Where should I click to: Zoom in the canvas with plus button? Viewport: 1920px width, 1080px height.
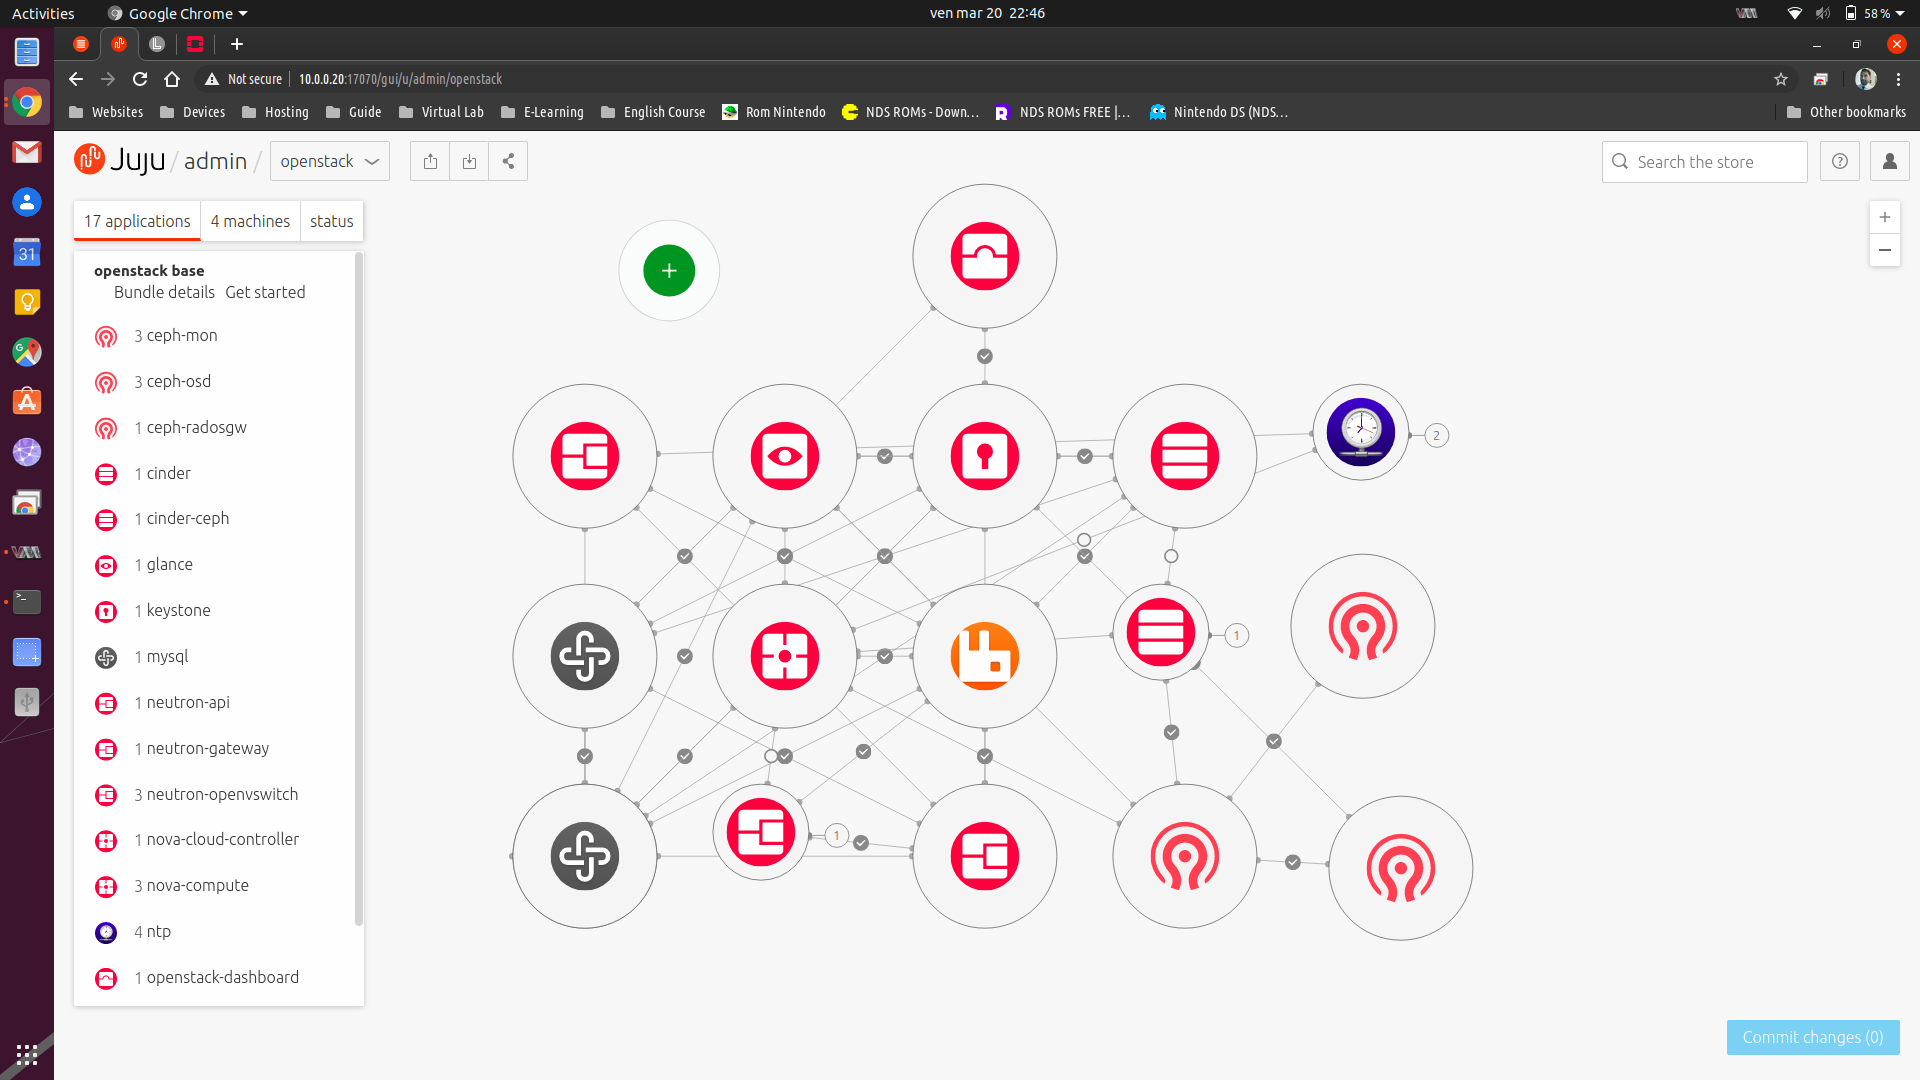pyautogui.click(x=1884, y=217)
